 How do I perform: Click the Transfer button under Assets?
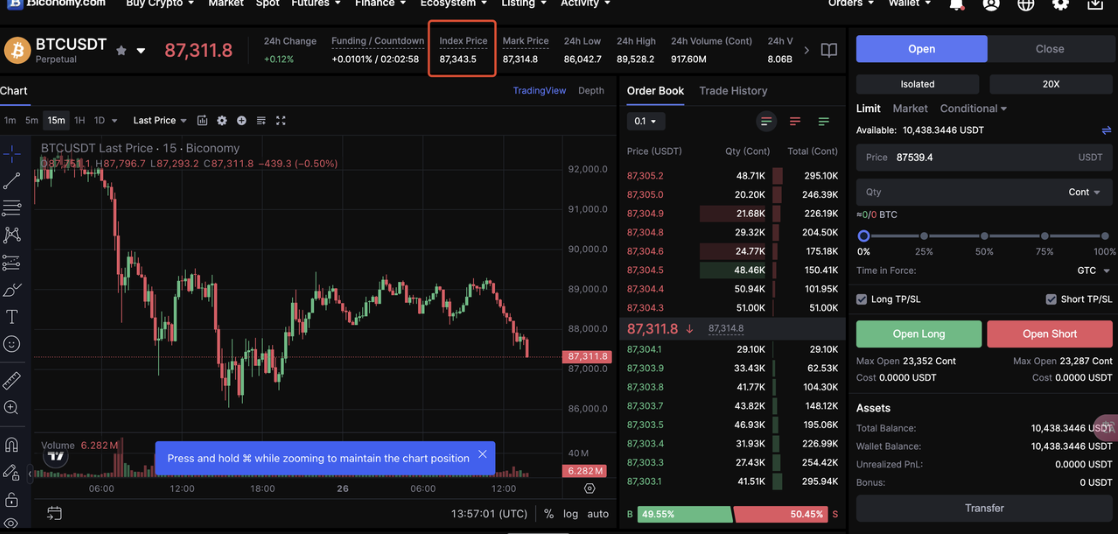click(x=984, y=508)
